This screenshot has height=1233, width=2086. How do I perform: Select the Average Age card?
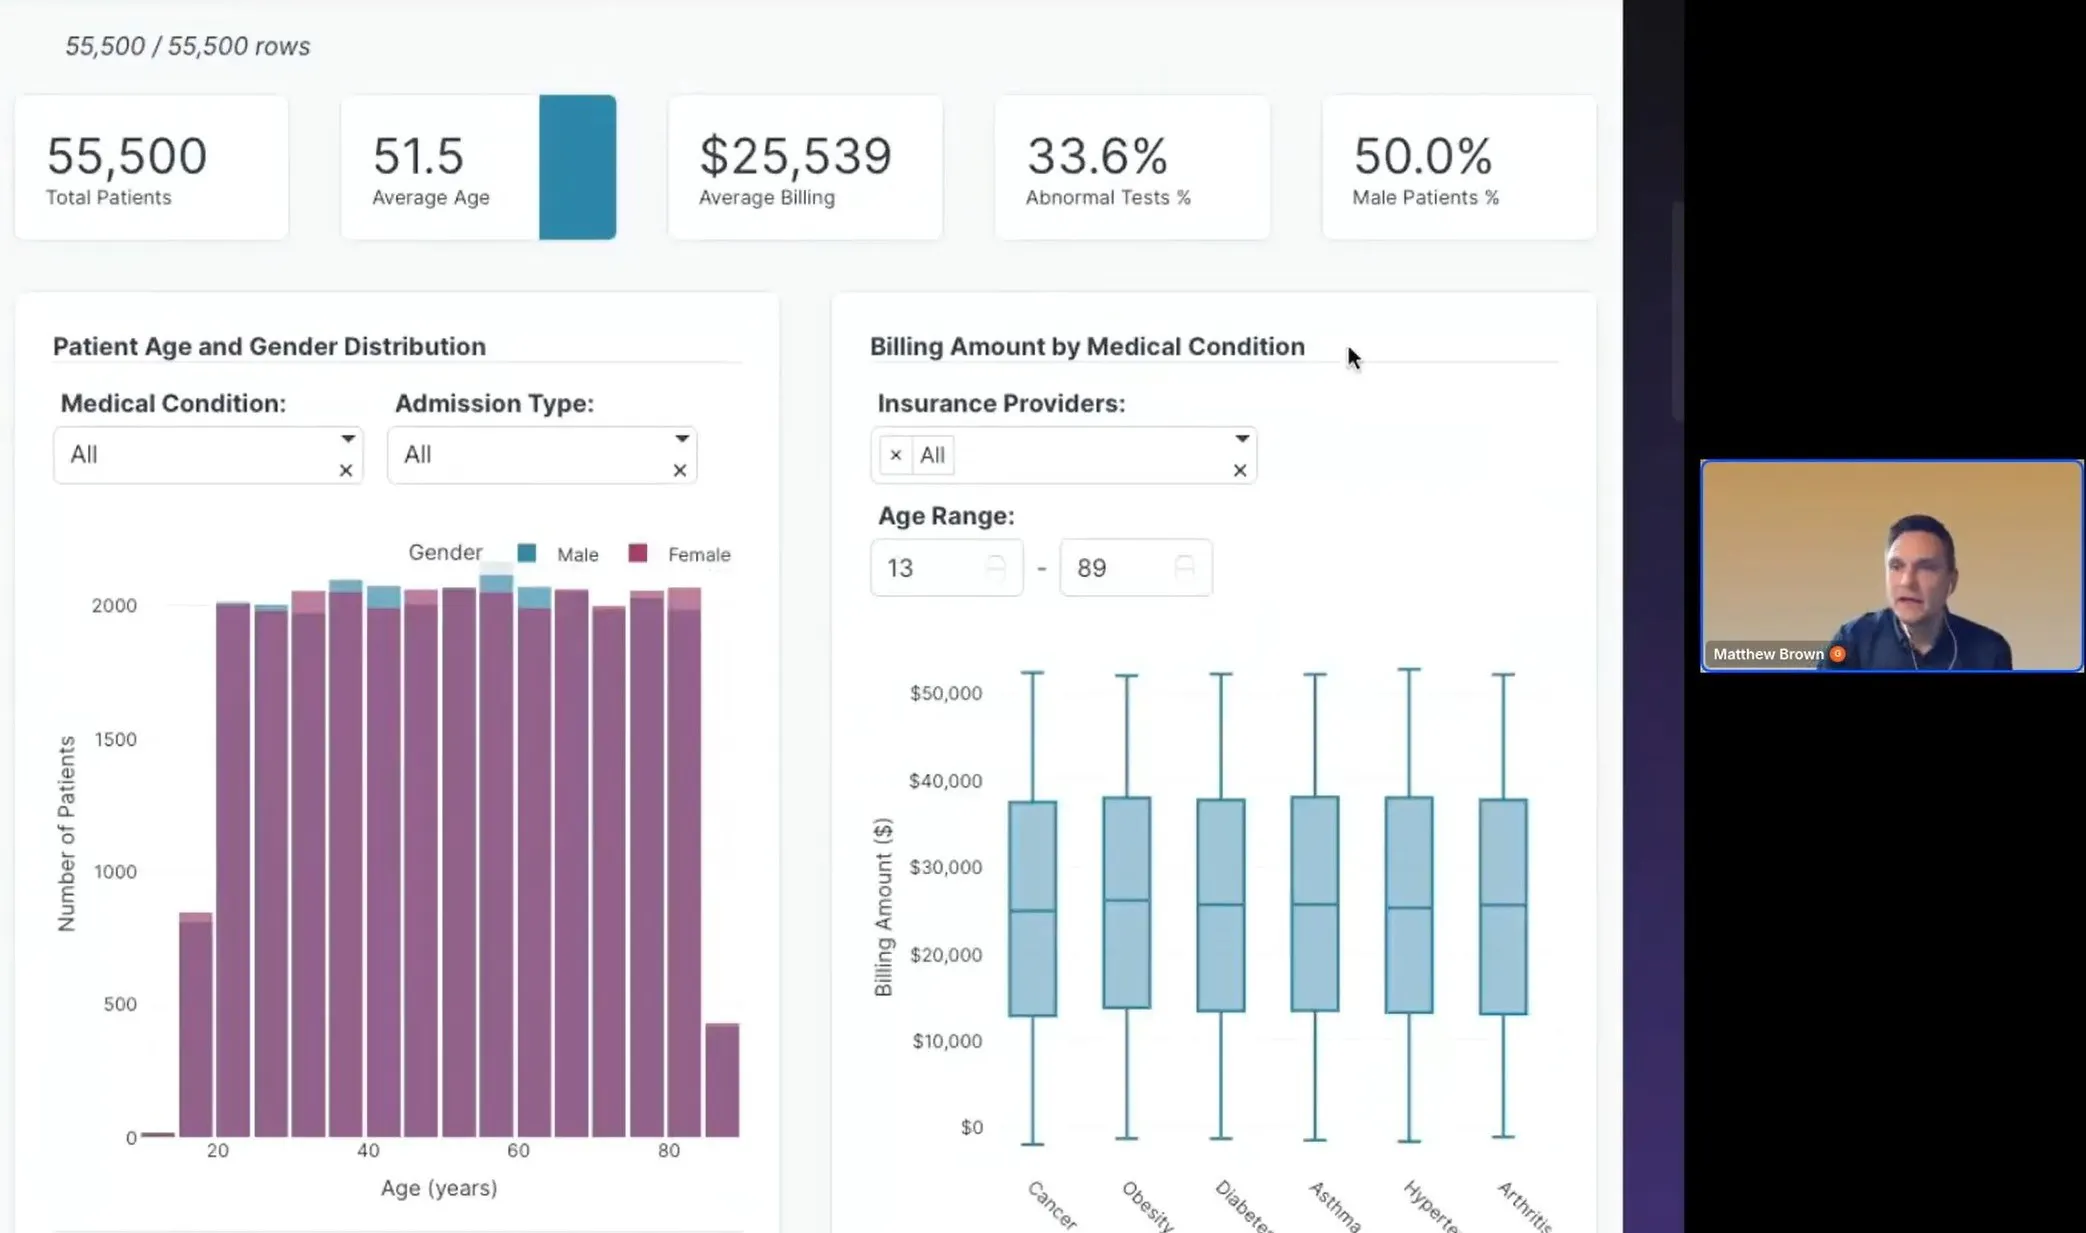[x=479, y=167]
